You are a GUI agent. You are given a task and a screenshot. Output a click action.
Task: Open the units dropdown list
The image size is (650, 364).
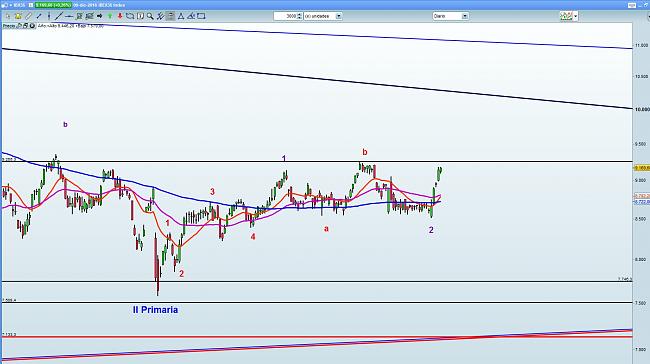coord(339,16)
